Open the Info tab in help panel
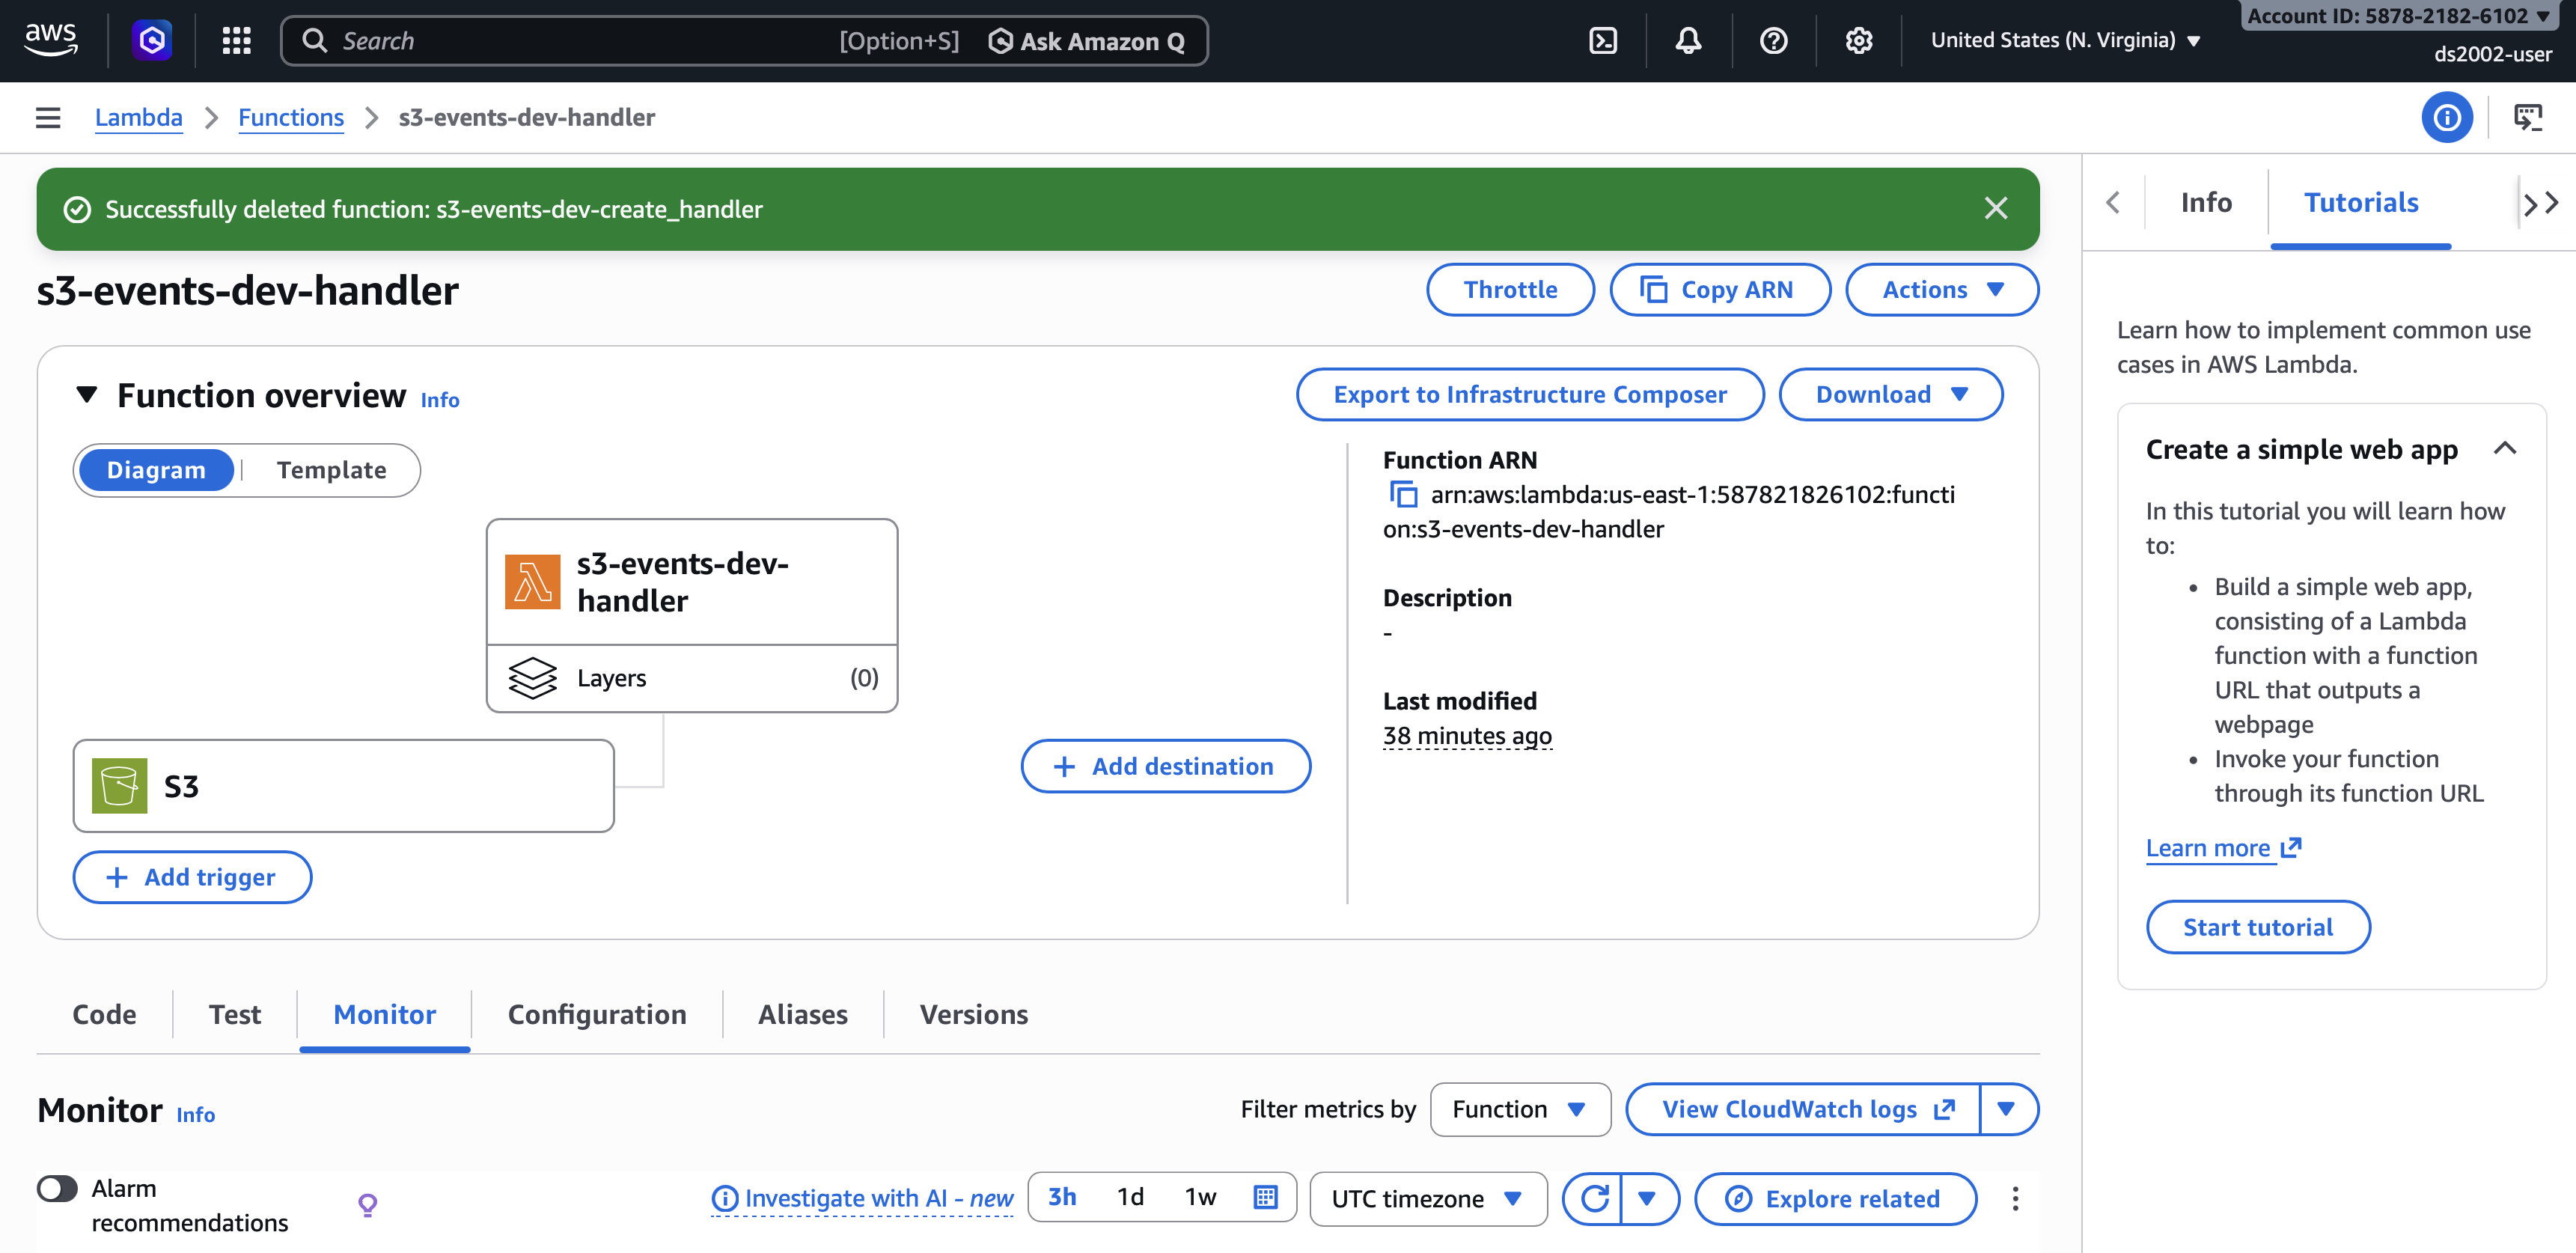The image size is (2576, 1253). coord(2205,203)
